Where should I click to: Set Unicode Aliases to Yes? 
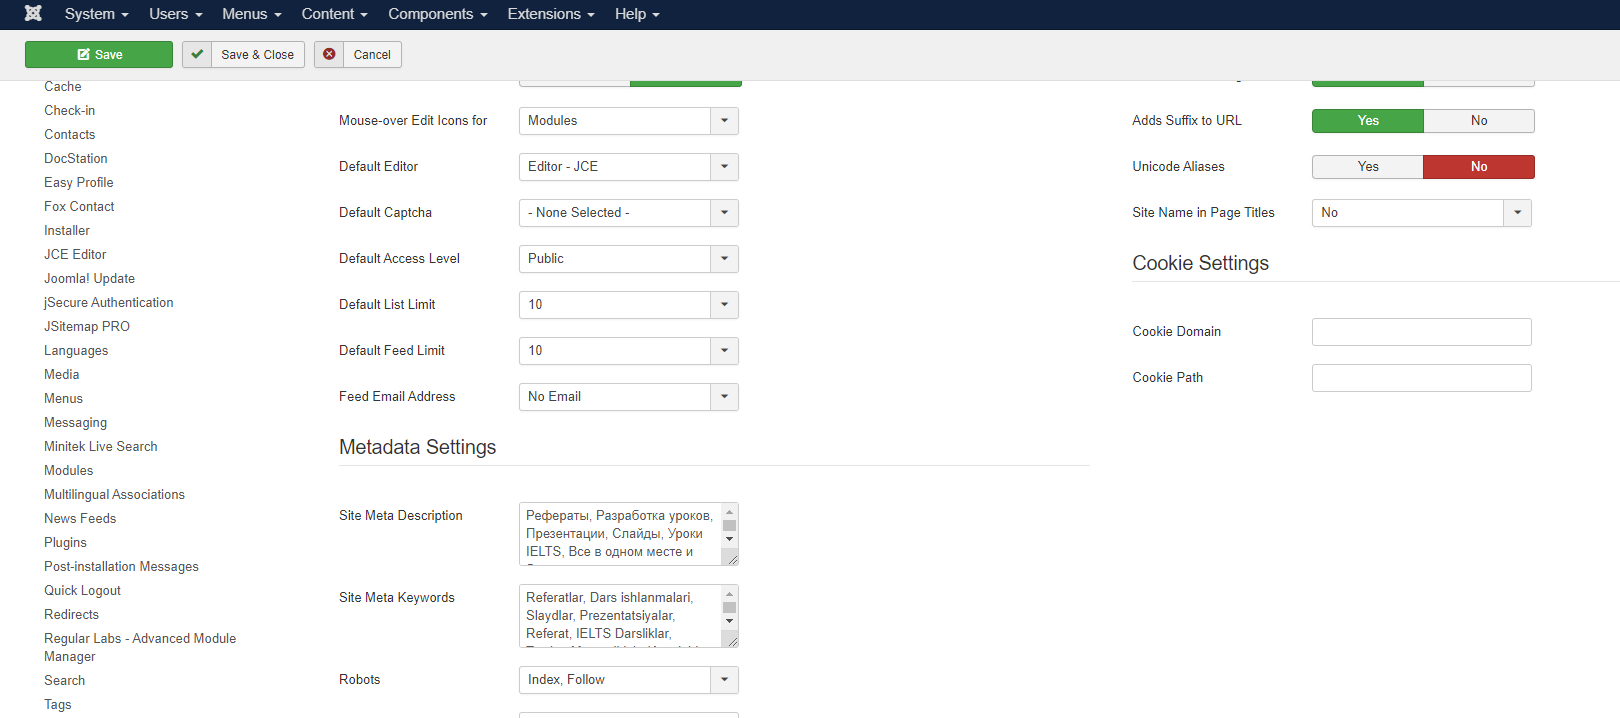1367,167
